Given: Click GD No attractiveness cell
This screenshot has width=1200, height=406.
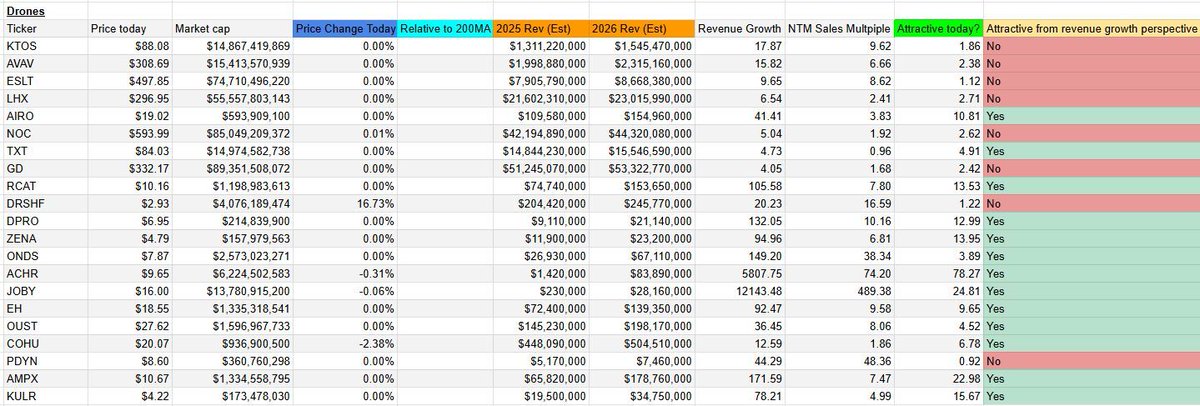Looking at the screenshot, I should pos(1091,168).
